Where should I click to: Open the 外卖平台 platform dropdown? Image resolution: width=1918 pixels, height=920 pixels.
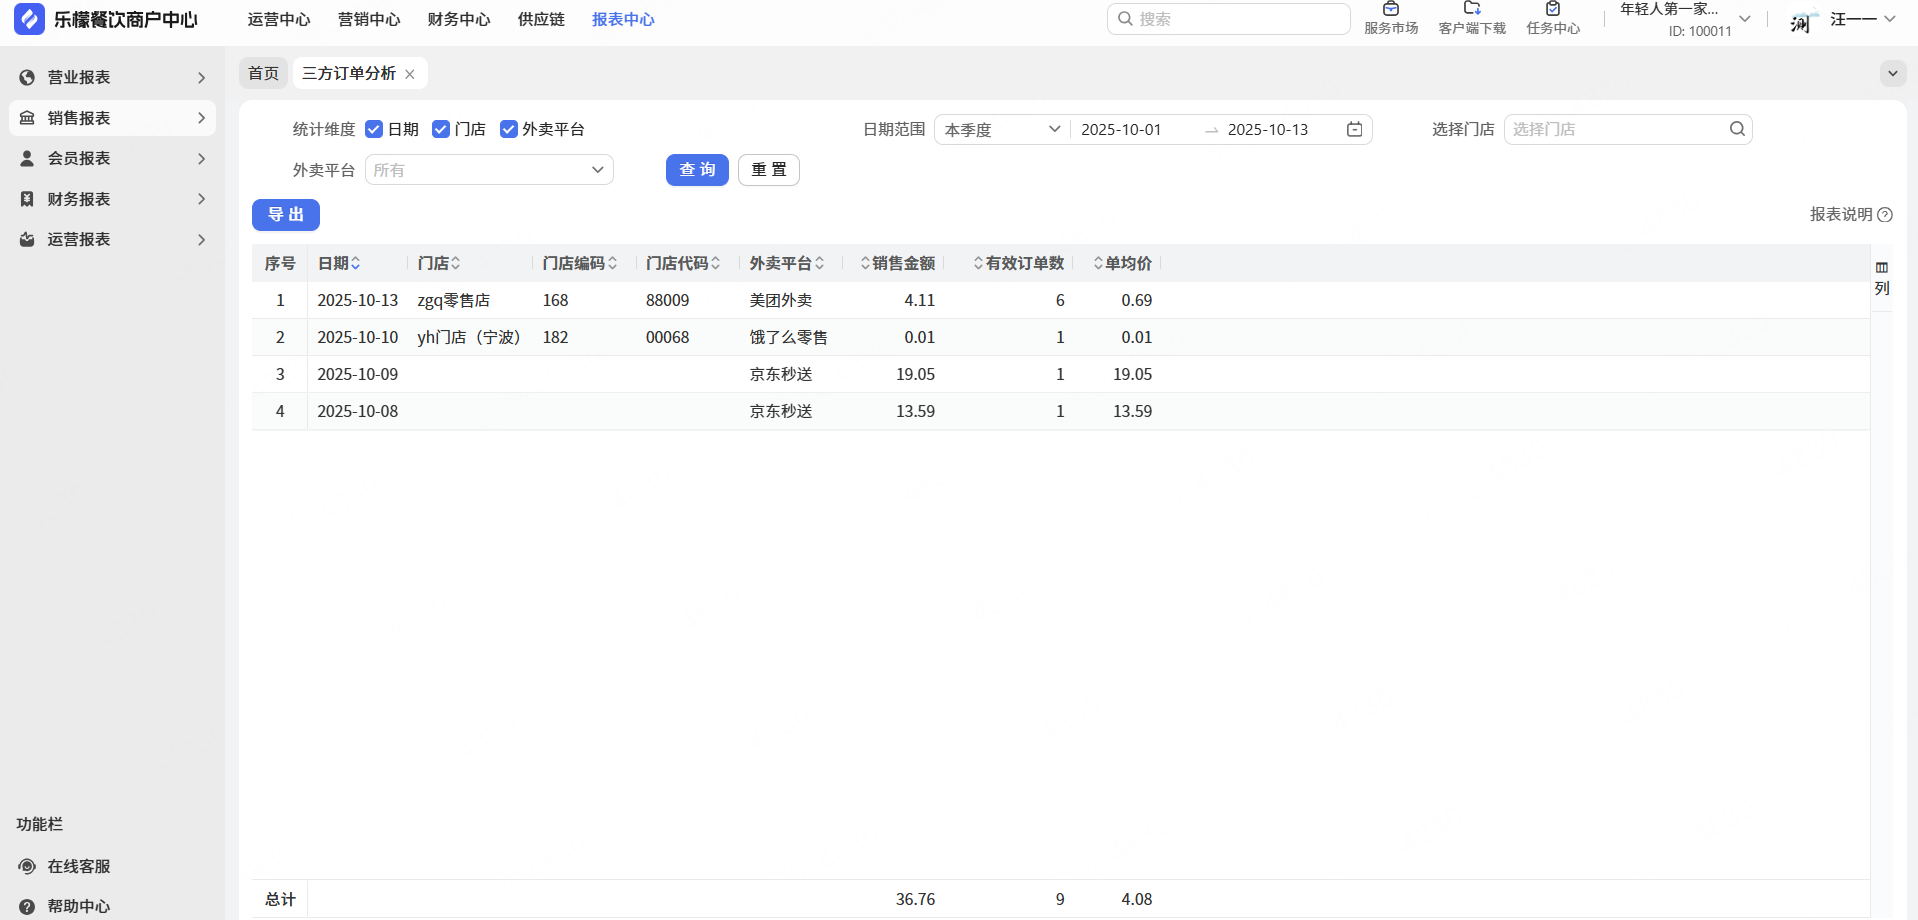click(x=489, y=170)
